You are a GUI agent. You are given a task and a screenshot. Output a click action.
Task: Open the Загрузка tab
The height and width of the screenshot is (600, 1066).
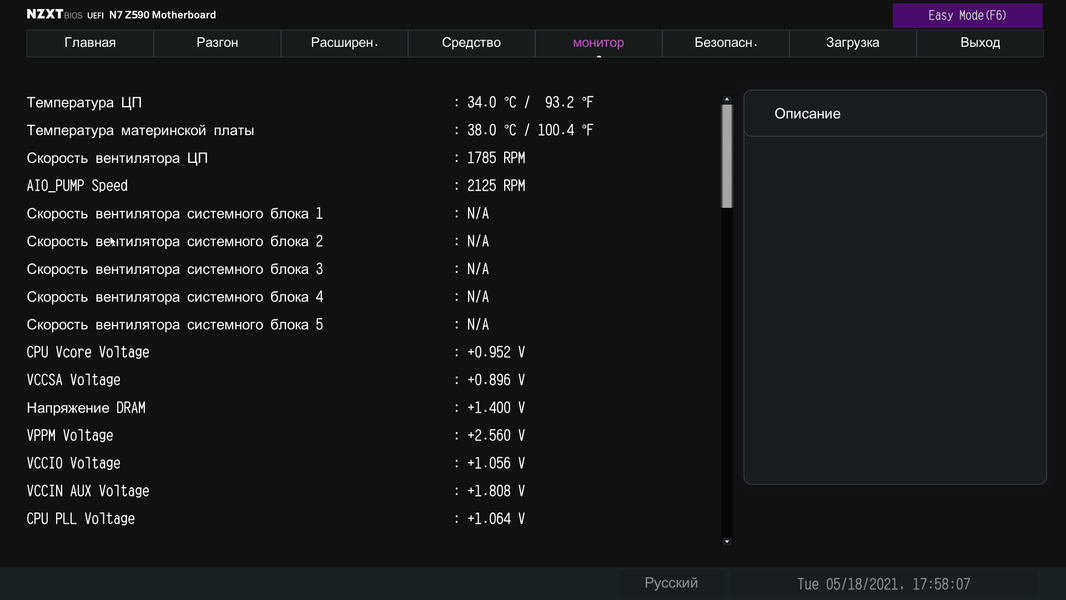pyautogui.click(x=853, y=43)
